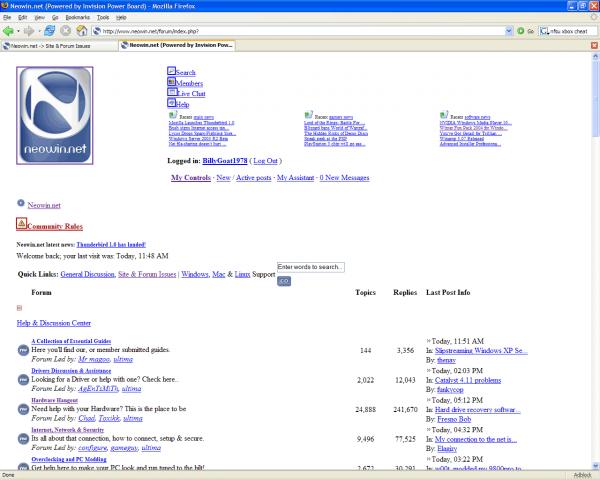Click the Forward arrow toolbar button

(29, 31)
